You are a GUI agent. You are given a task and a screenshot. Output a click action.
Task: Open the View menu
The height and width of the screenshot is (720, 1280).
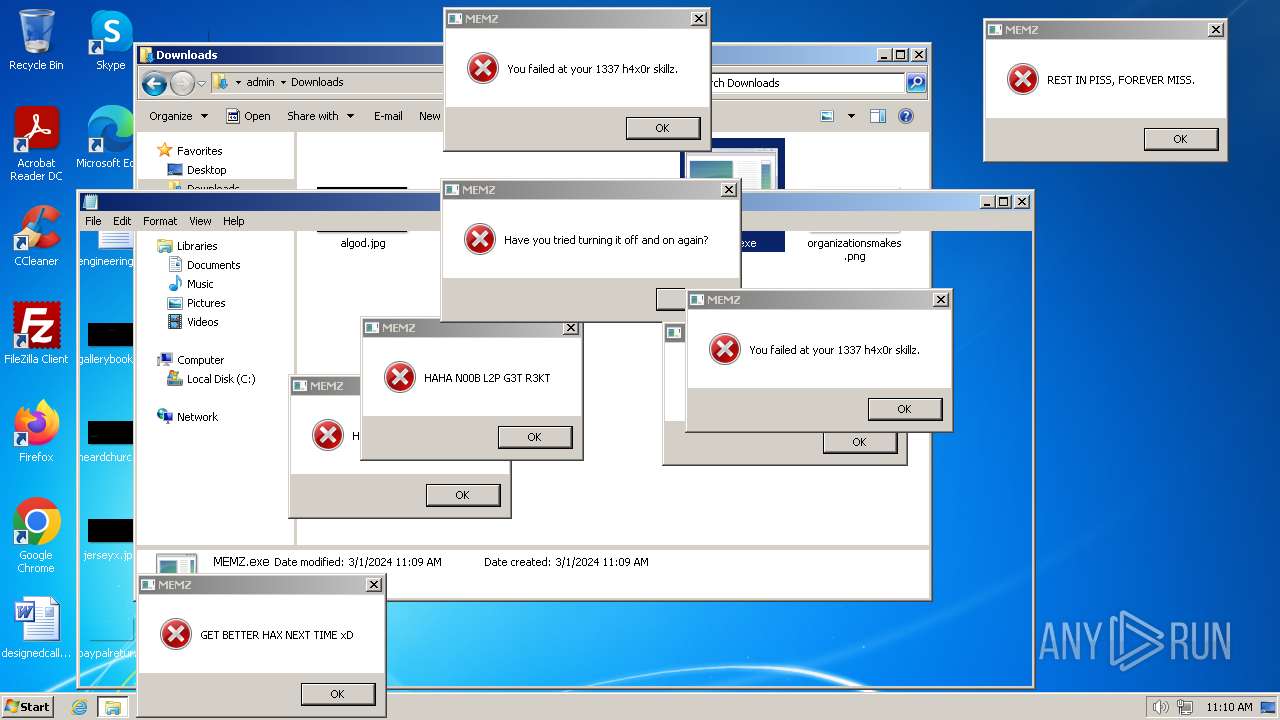[x=200, y=221]
